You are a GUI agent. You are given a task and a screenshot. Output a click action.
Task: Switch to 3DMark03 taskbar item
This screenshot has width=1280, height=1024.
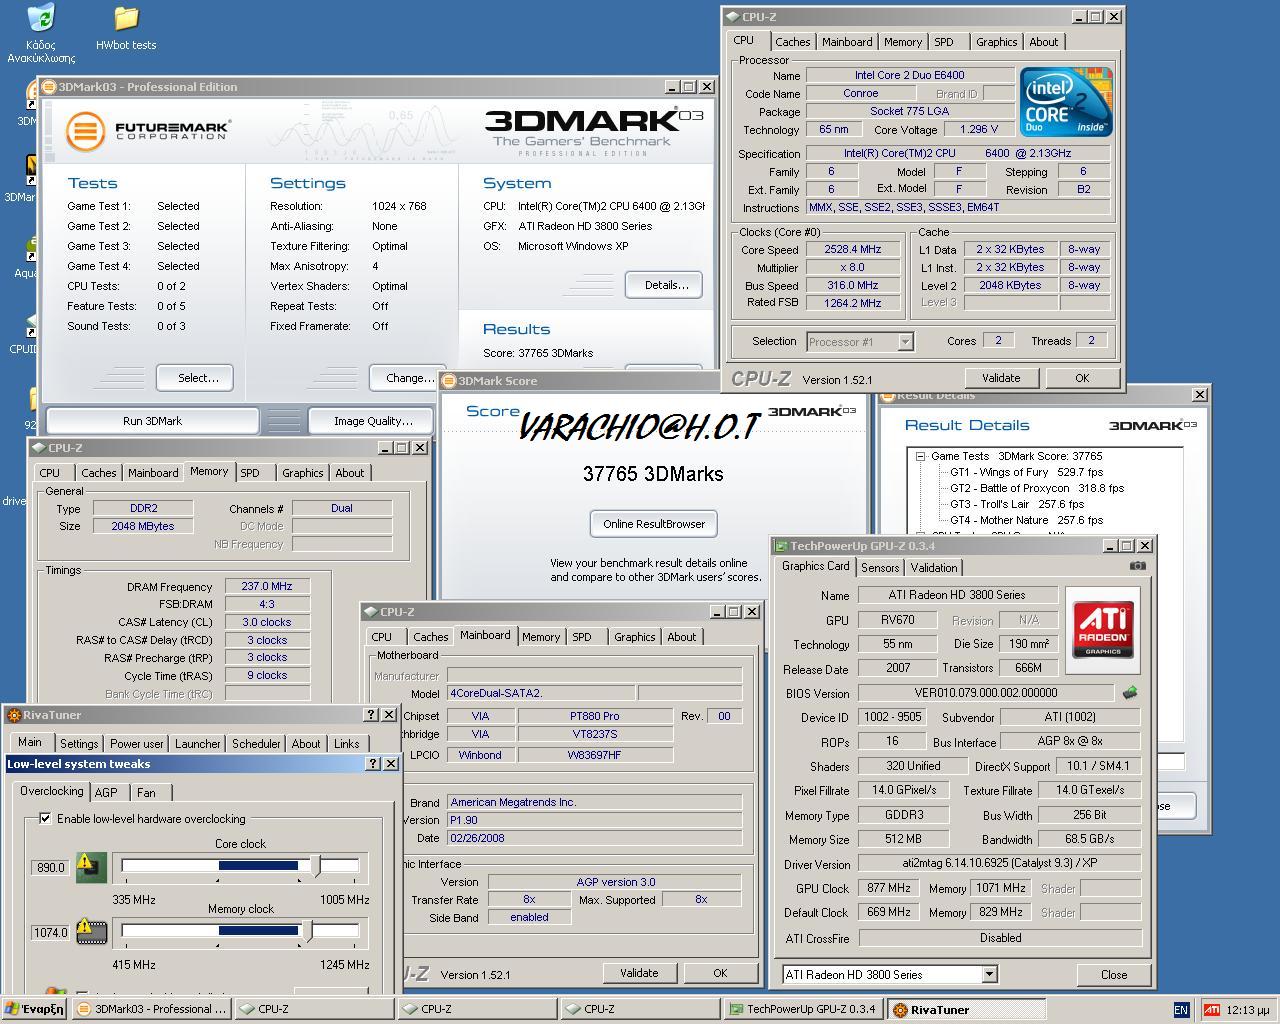pyautogui.click(x=152, y=1010)
